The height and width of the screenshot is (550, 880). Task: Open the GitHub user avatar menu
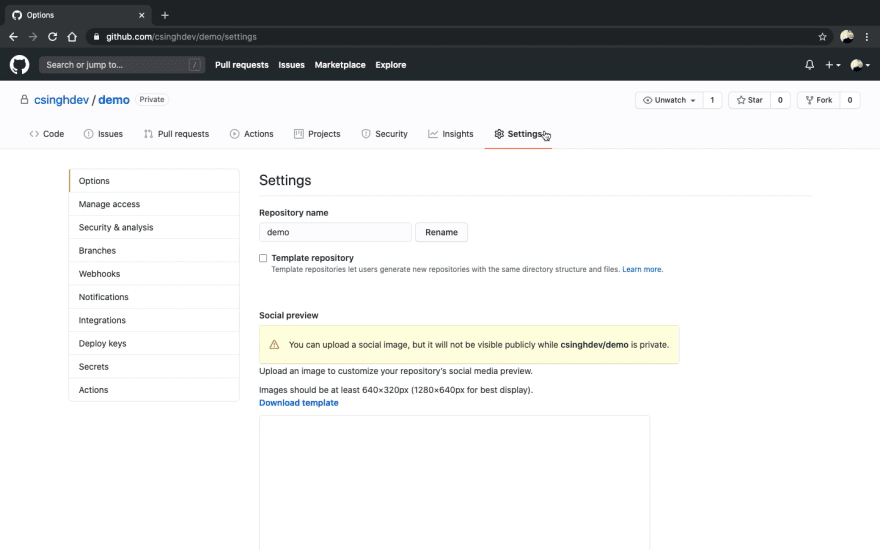click(860, 65)
